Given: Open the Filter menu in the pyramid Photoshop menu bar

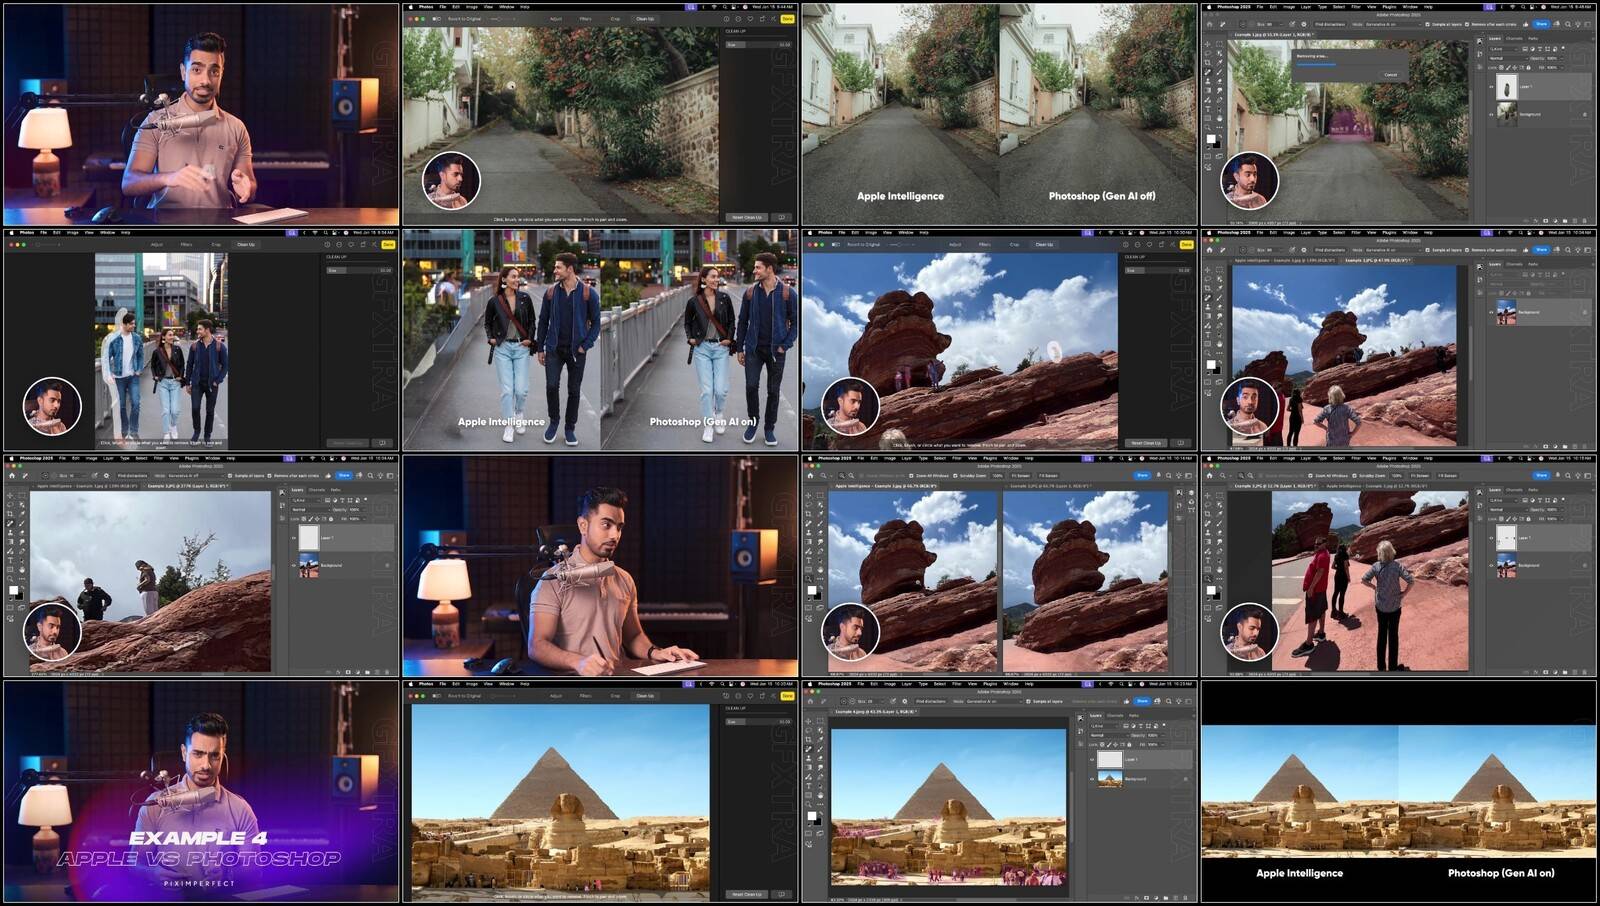Looking at the screenshot, I should [x=957, y=684].
